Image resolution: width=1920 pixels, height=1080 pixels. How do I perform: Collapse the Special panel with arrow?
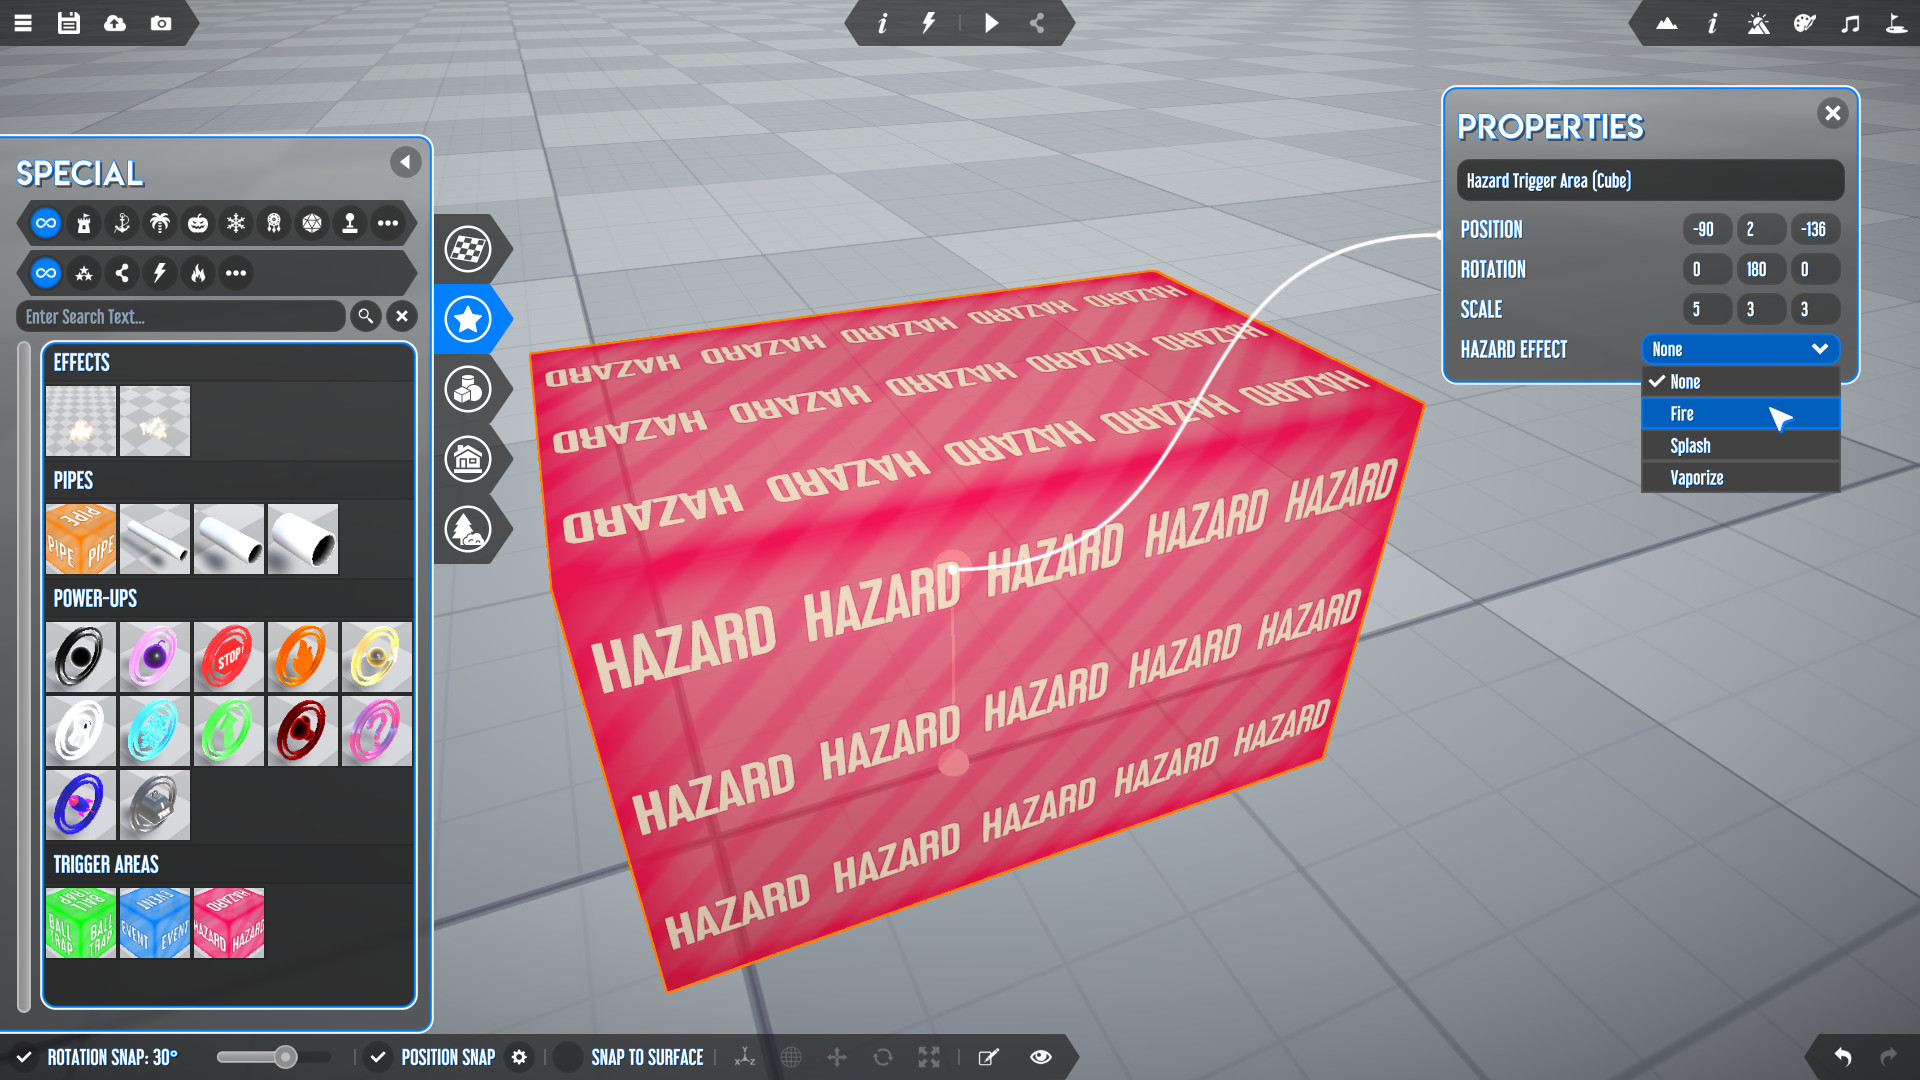405,162
